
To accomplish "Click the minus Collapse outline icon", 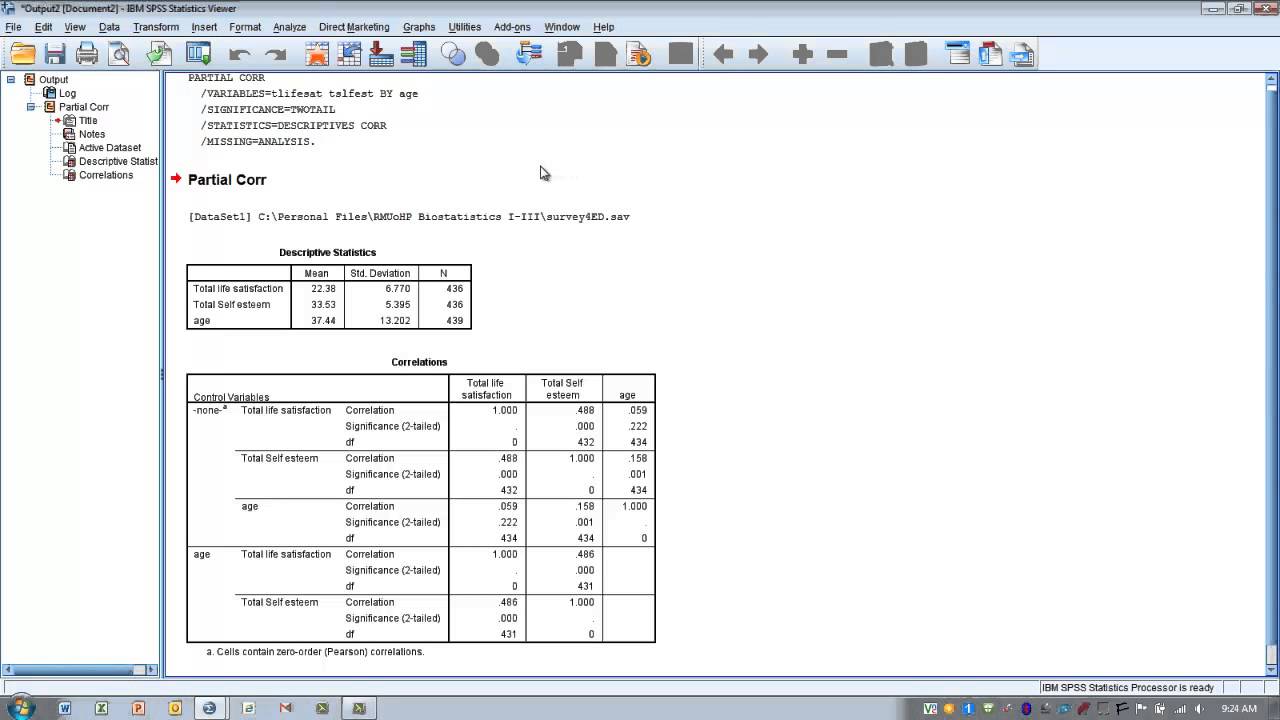I will (x=838, y=54).
